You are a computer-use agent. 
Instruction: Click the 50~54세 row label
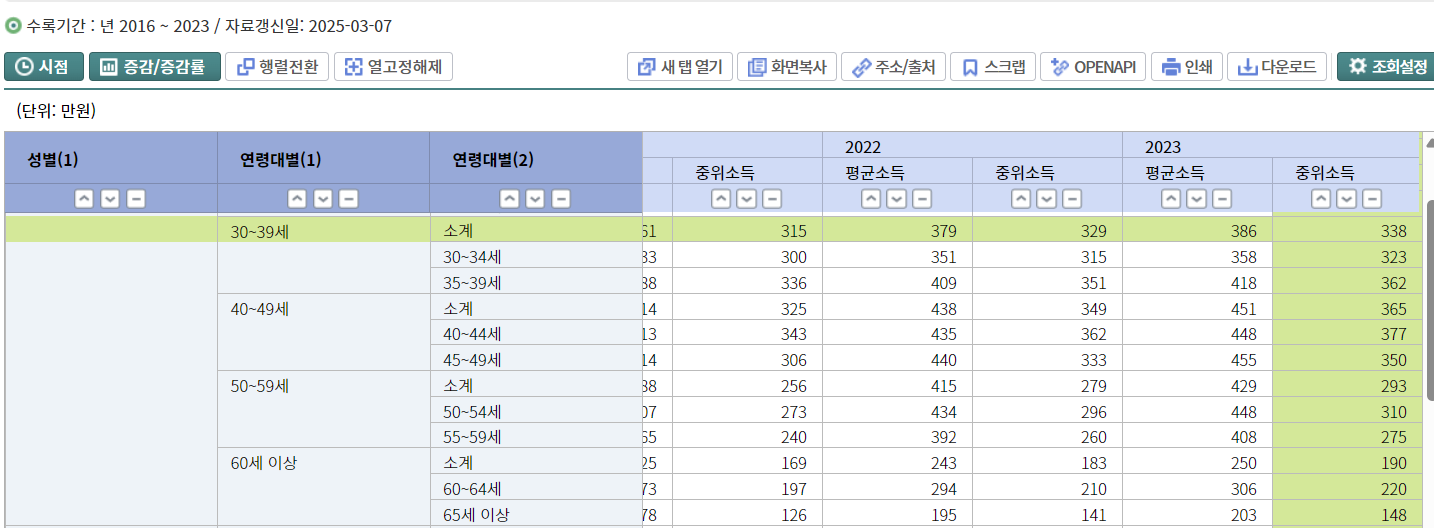click(472, 411)
